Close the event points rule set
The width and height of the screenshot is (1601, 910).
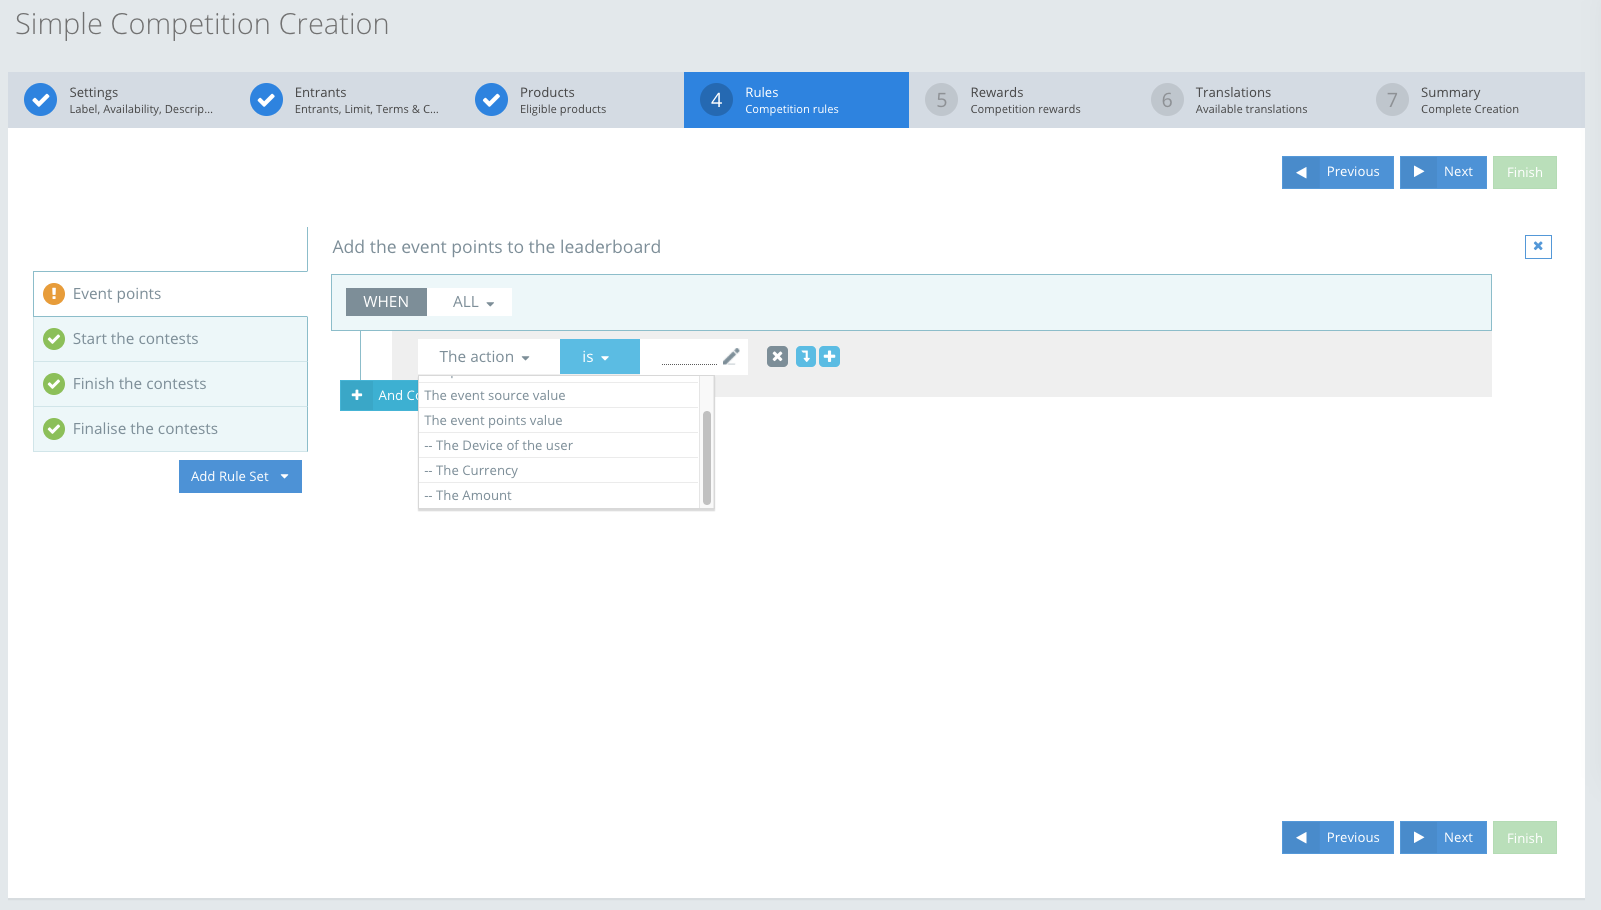[x=1538, y=246]
